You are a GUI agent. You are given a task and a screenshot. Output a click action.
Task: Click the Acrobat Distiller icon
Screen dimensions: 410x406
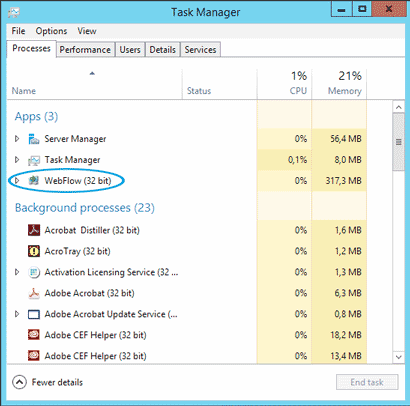(x=34, y=230)
